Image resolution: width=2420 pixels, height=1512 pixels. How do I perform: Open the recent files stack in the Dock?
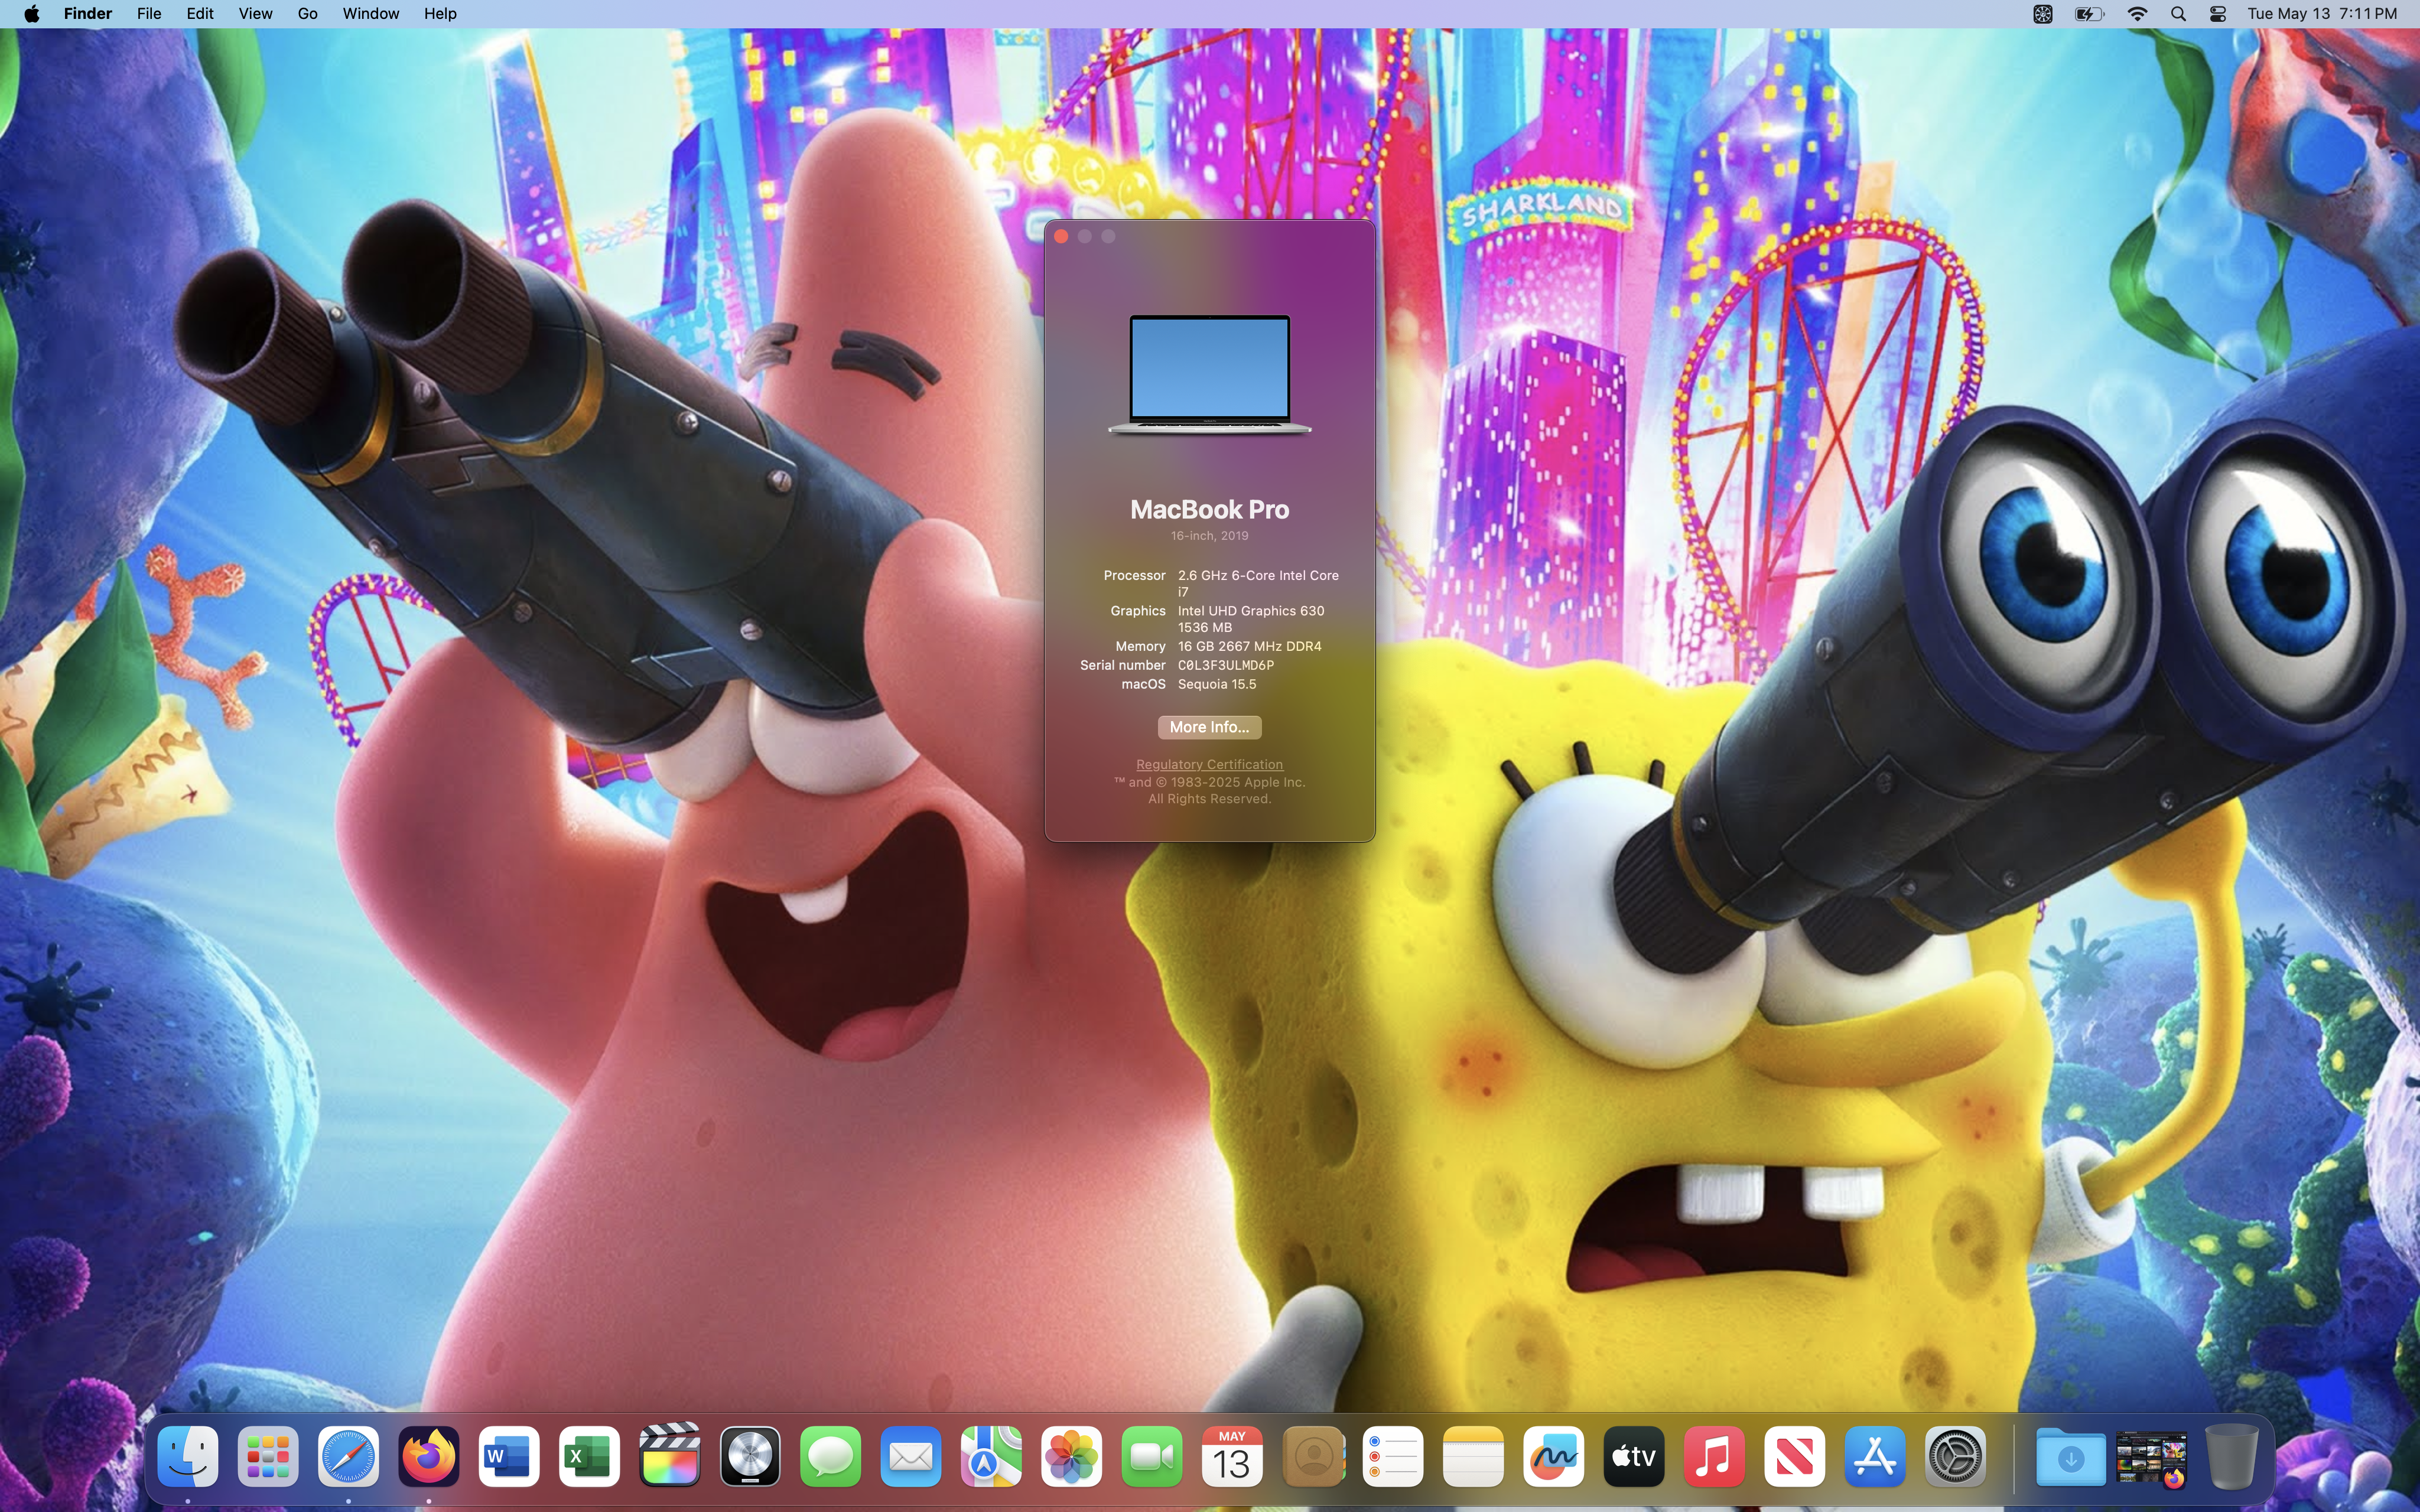coord(2151,1459)
